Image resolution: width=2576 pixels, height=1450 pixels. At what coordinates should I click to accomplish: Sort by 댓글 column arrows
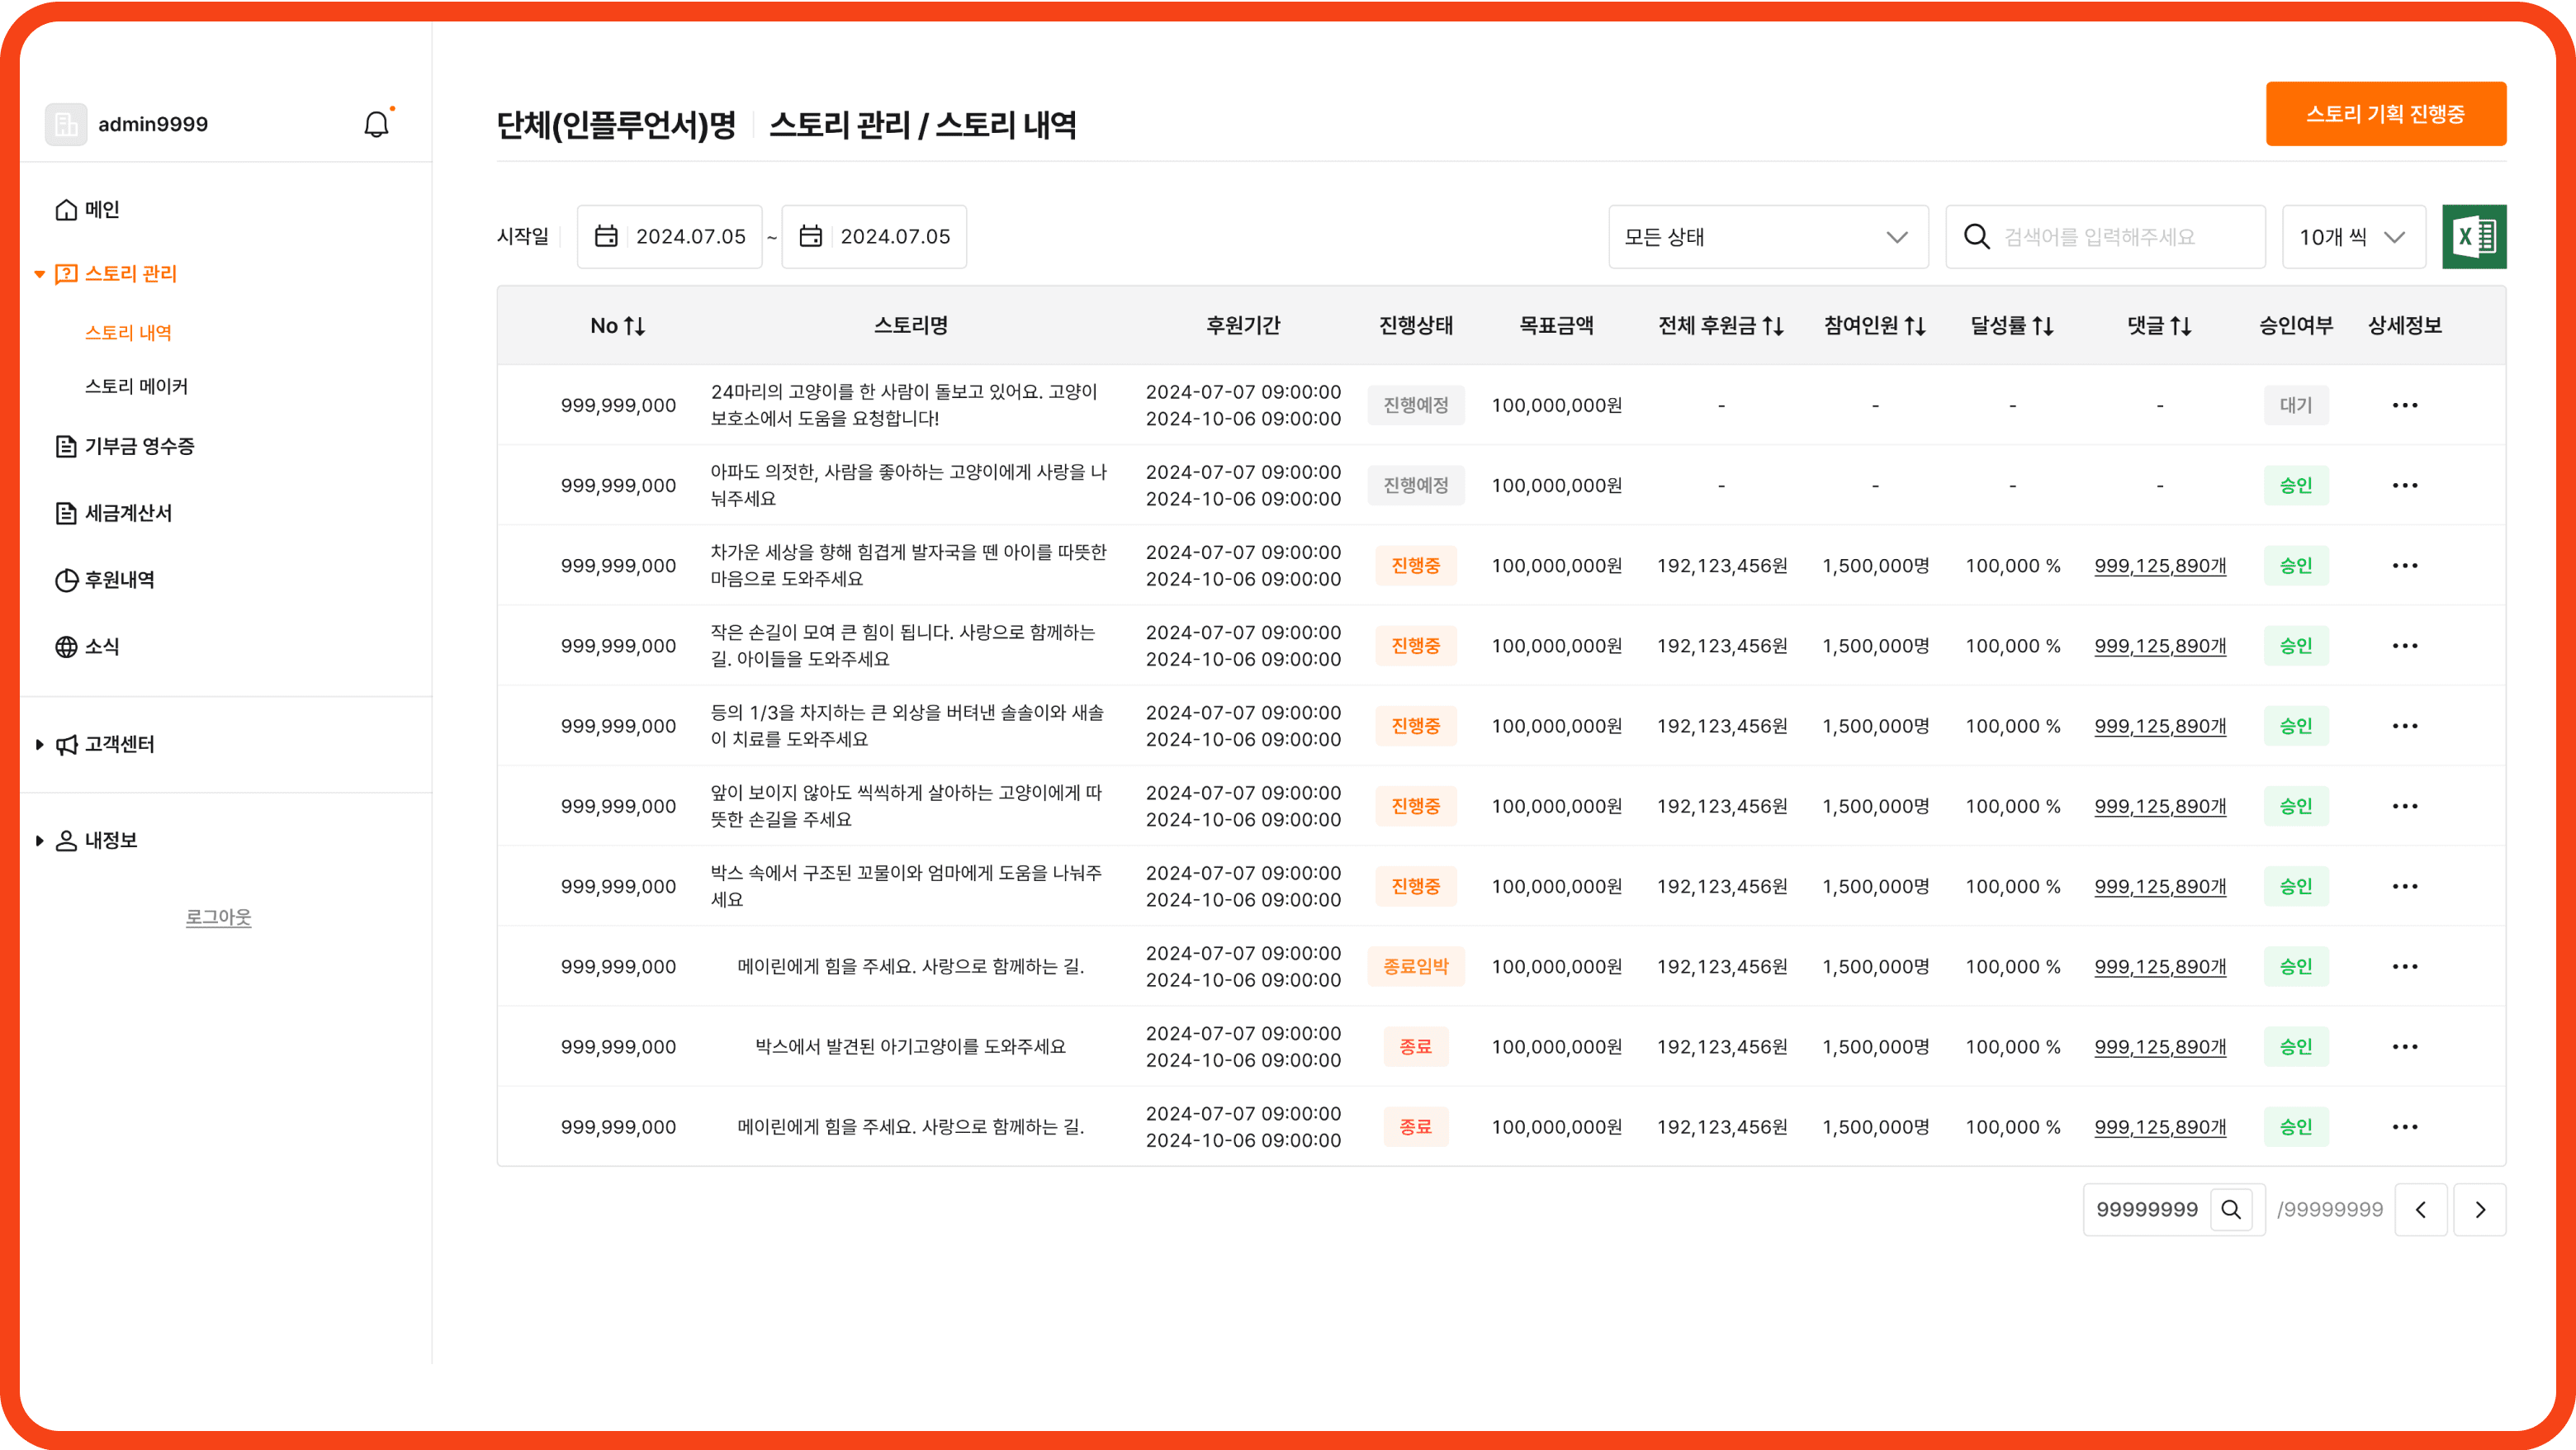pyautogui.click(x=2181, y=326)
